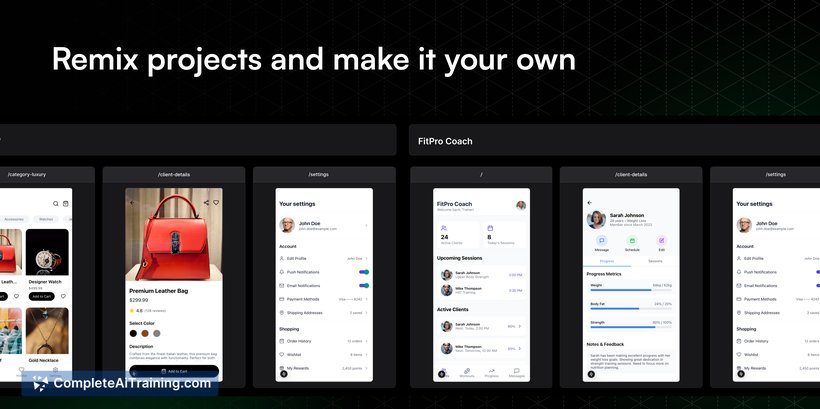
Task: Click the Edit Profile person icon in the uncropped settings screen
Action: (282, 258)
